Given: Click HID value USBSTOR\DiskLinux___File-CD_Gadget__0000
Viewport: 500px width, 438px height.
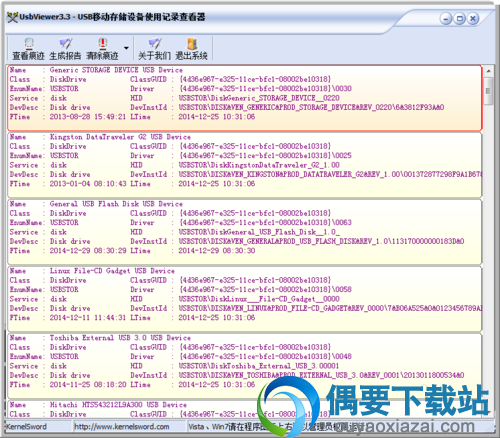Looking at the screenshot, I should pos(259,299).
